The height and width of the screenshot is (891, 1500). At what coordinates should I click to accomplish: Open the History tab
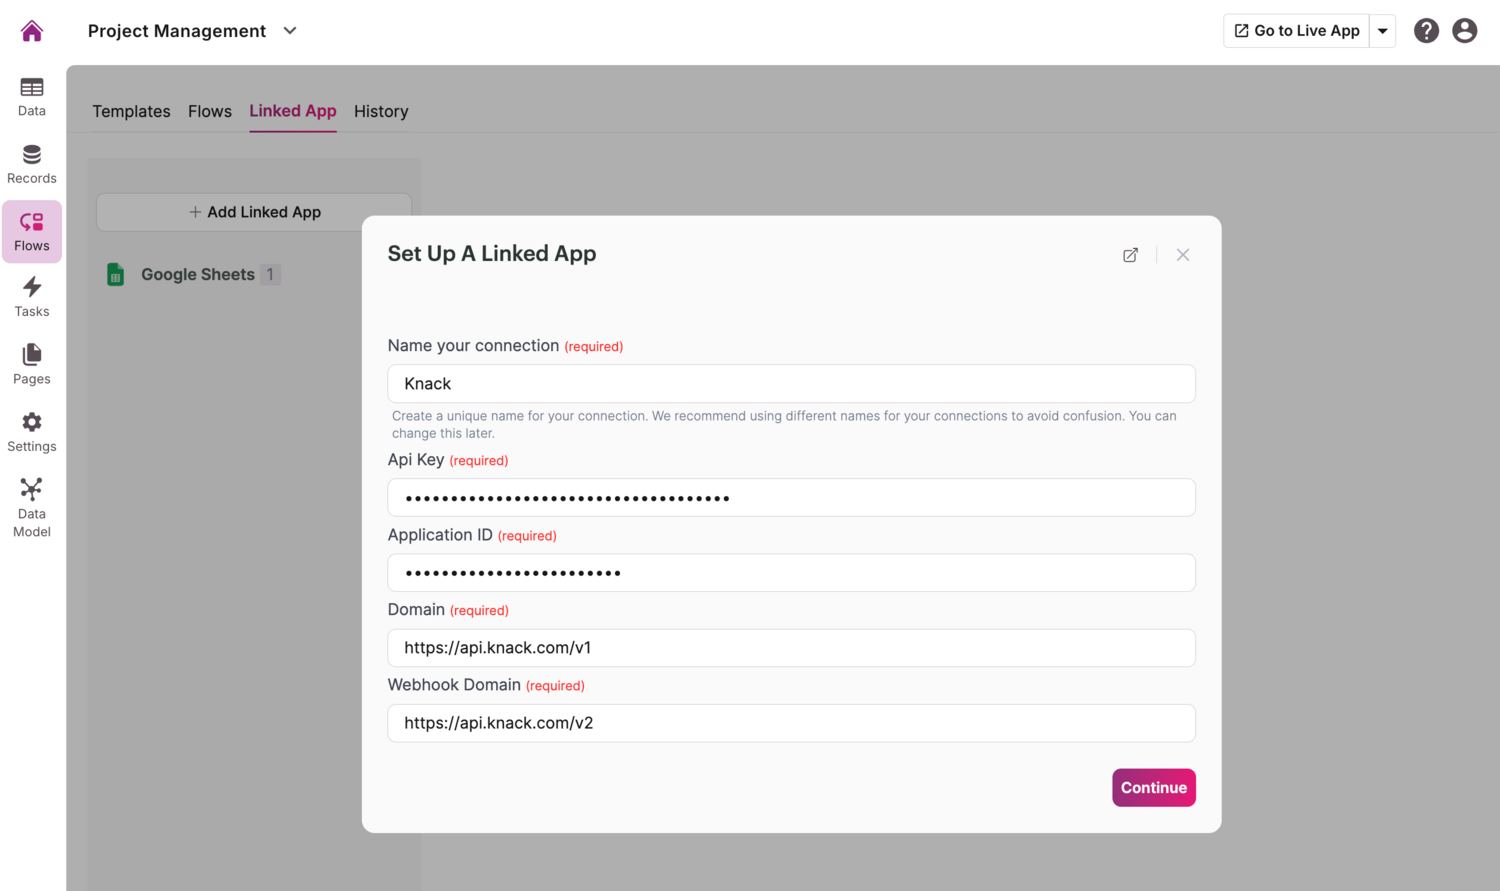[380, 111]
